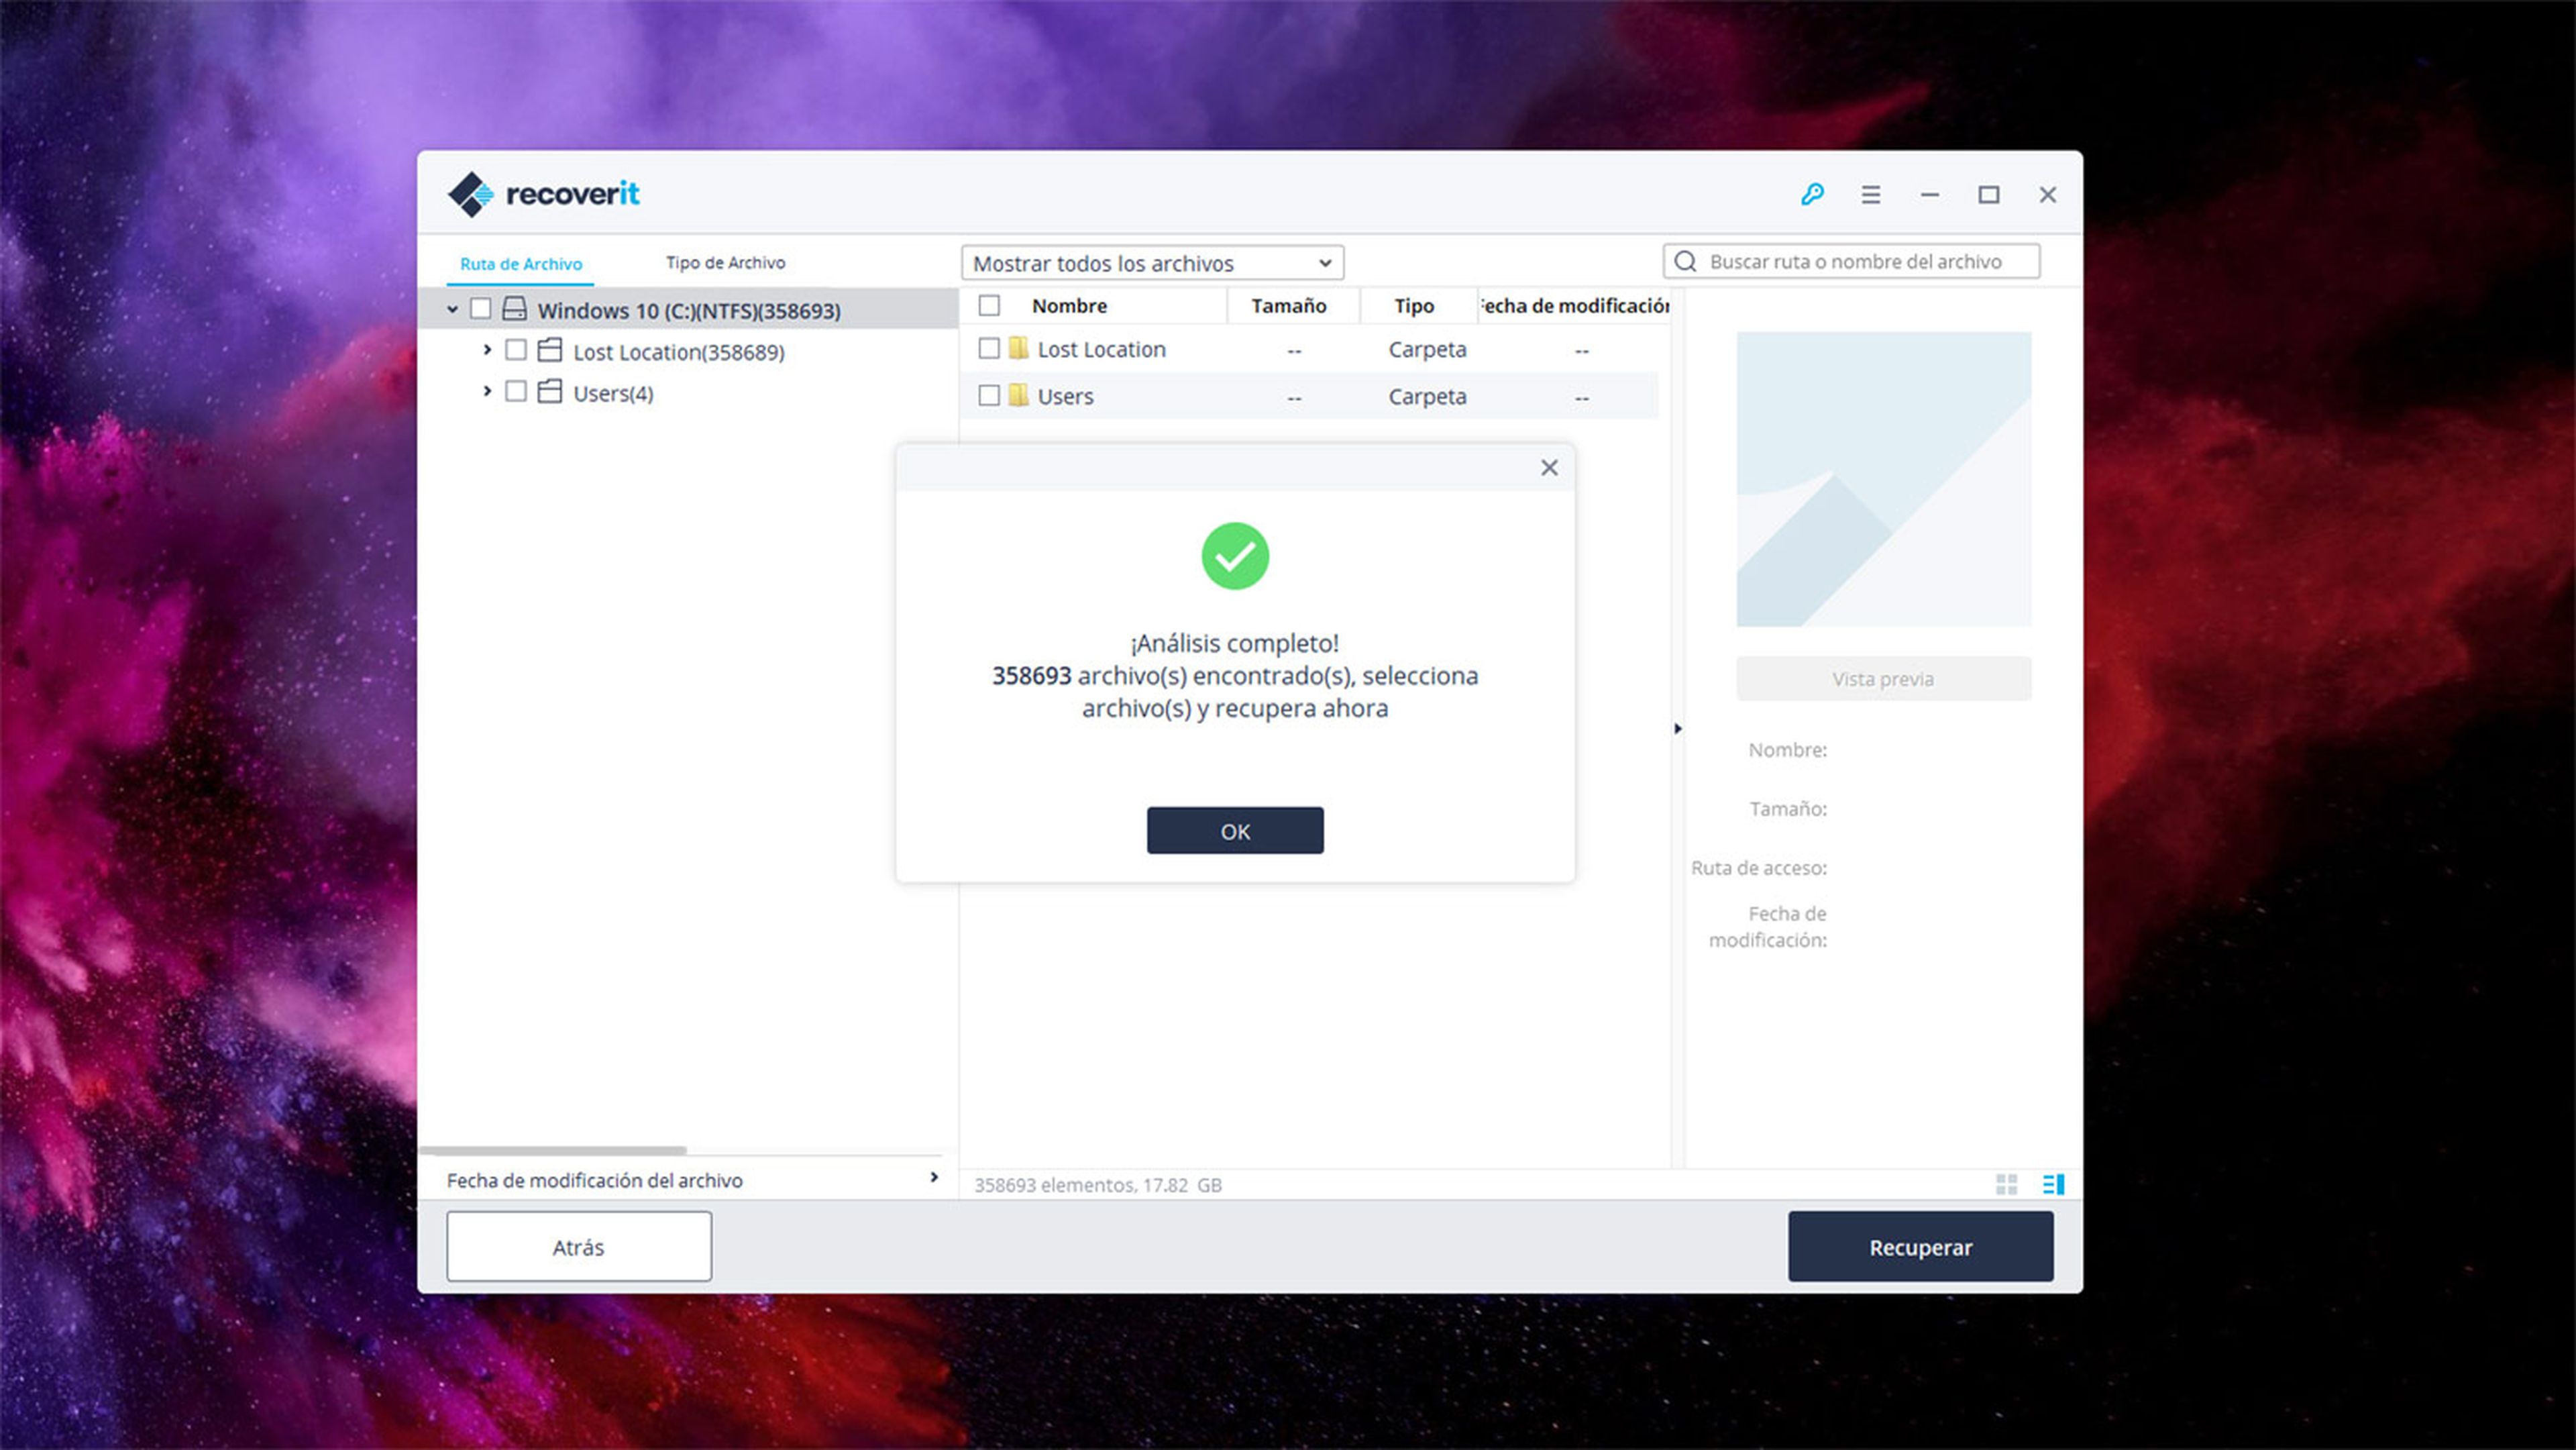
Task: Click the Lost Location tree folder icon
Action: 550,350
